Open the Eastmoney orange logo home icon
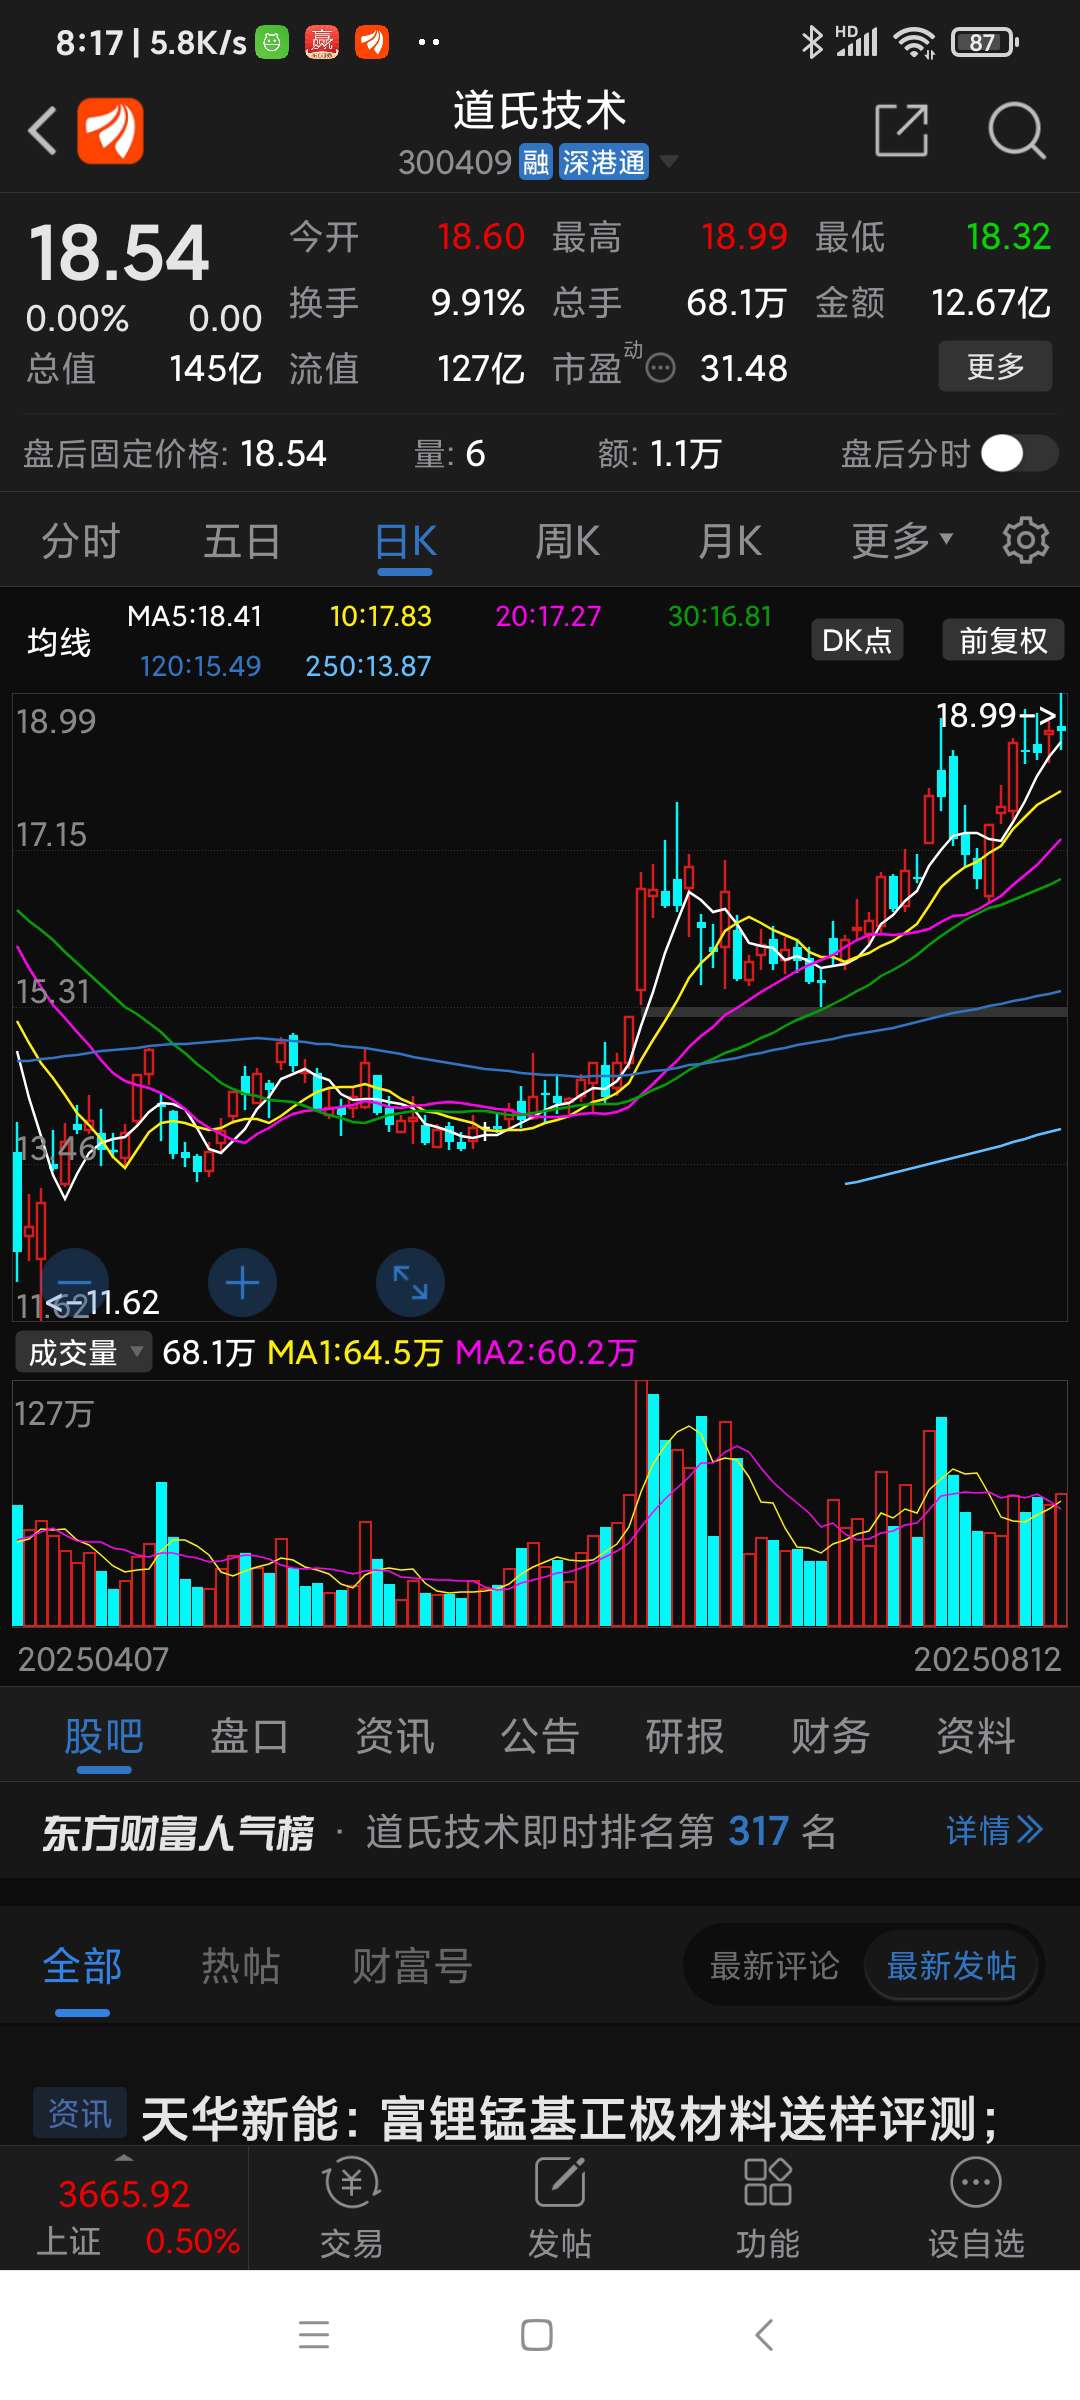The width and height of the screenshot is (1080, 2400). [111, 130]
